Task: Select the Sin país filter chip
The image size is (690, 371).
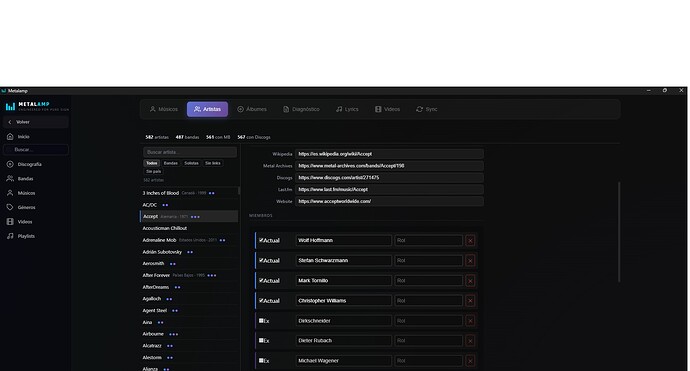Action: tap(154, 171)
